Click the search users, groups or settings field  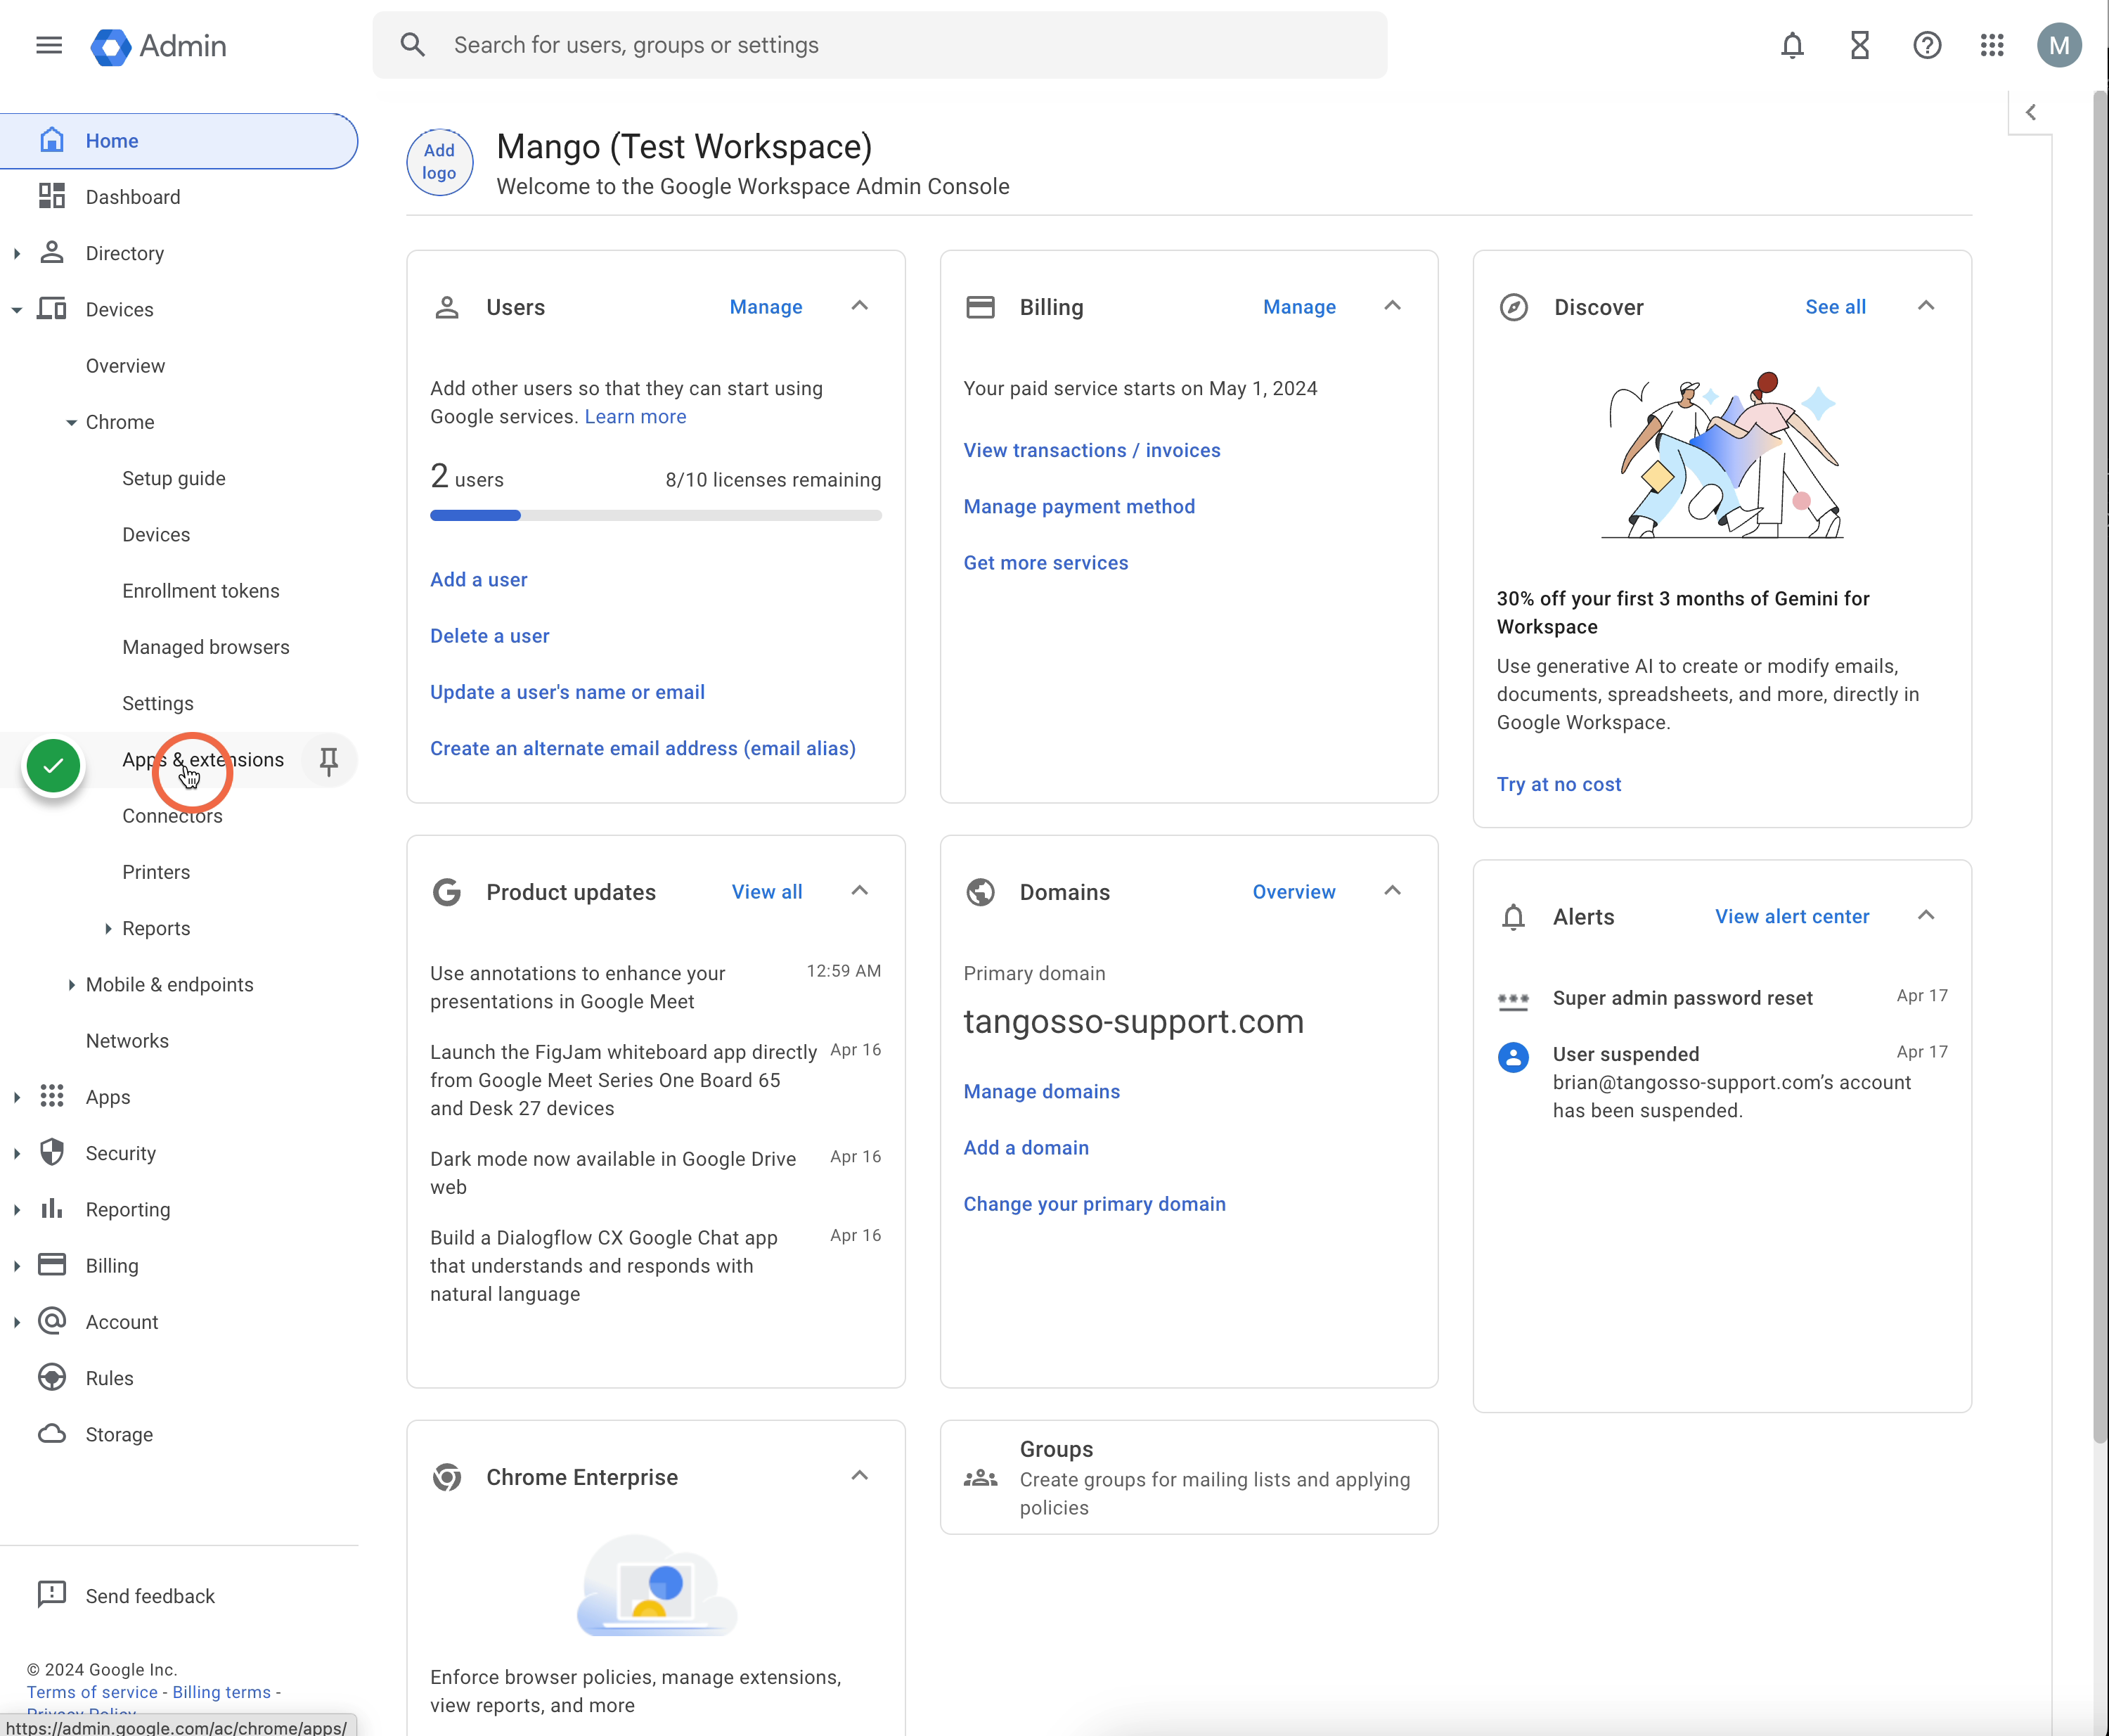pos(880,45)
